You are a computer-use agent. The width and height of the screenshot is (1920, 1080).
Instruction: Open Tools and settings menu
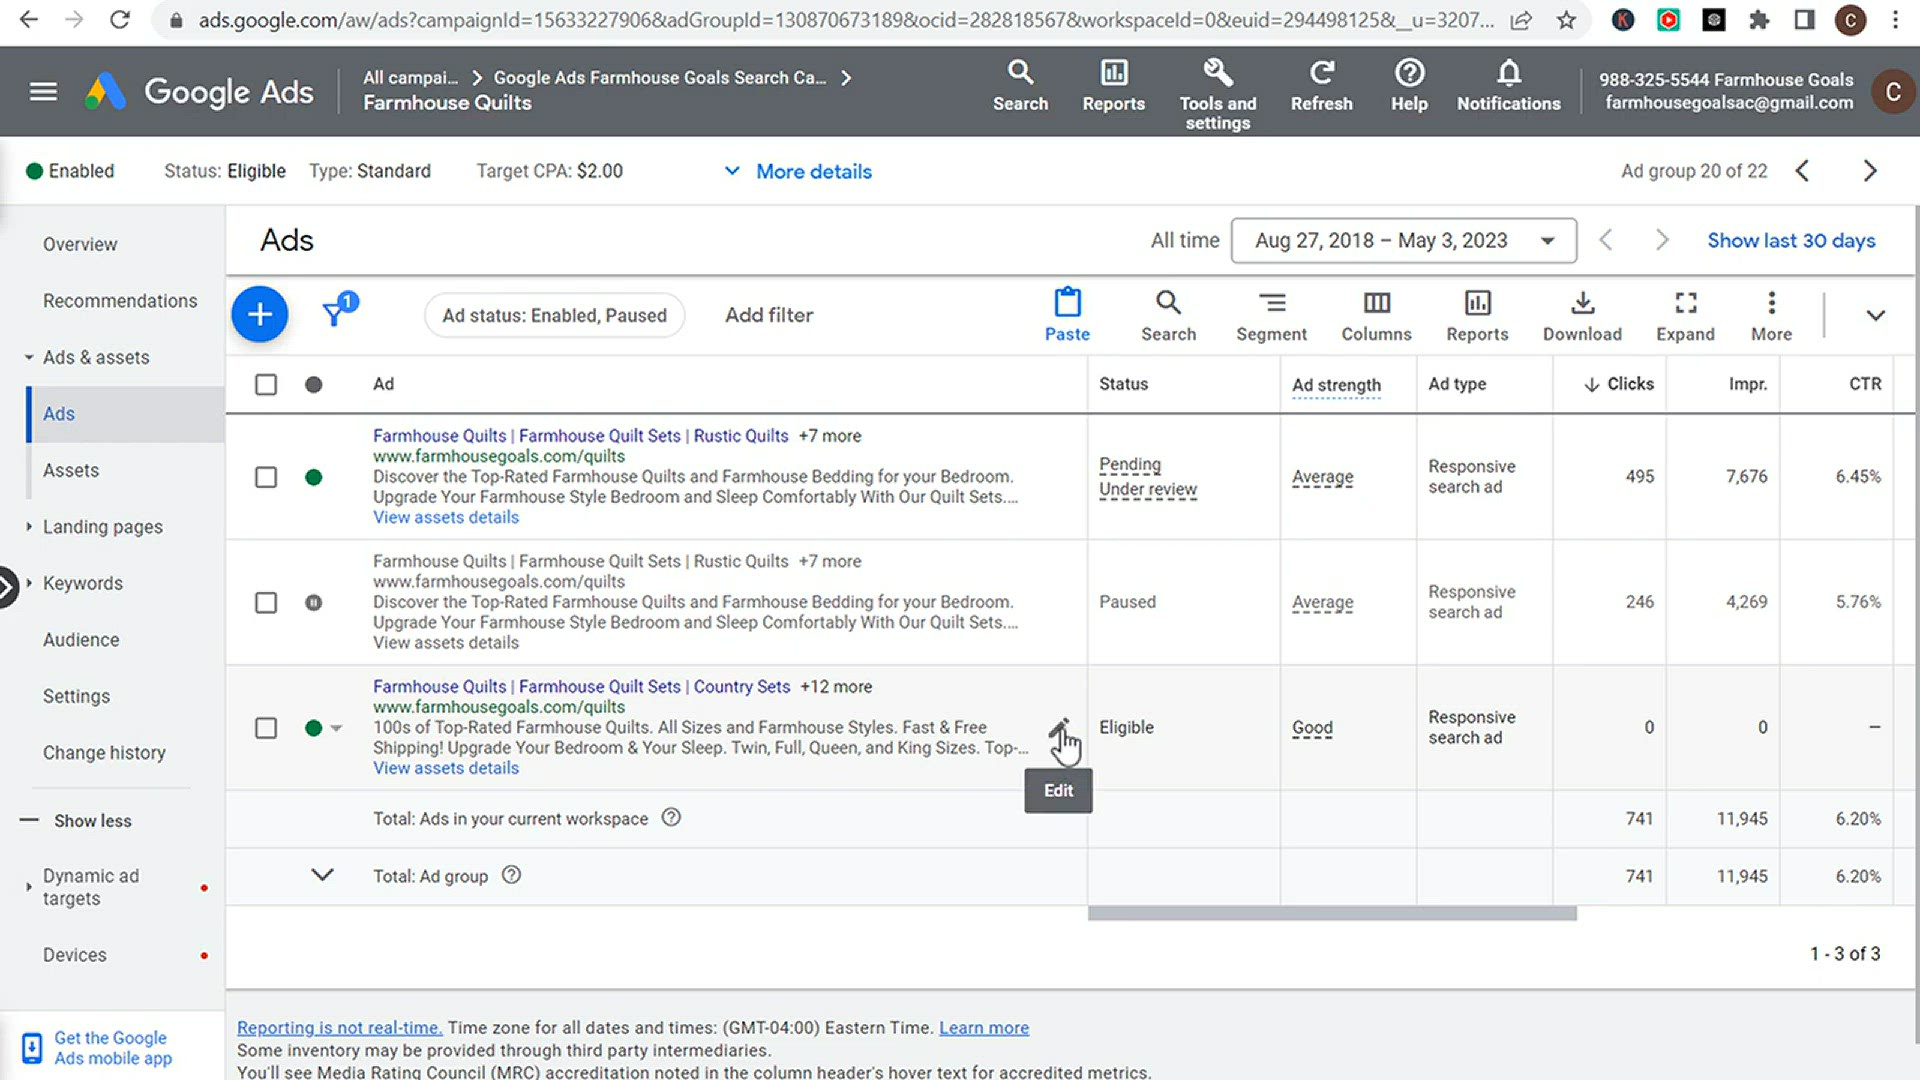1217,94
